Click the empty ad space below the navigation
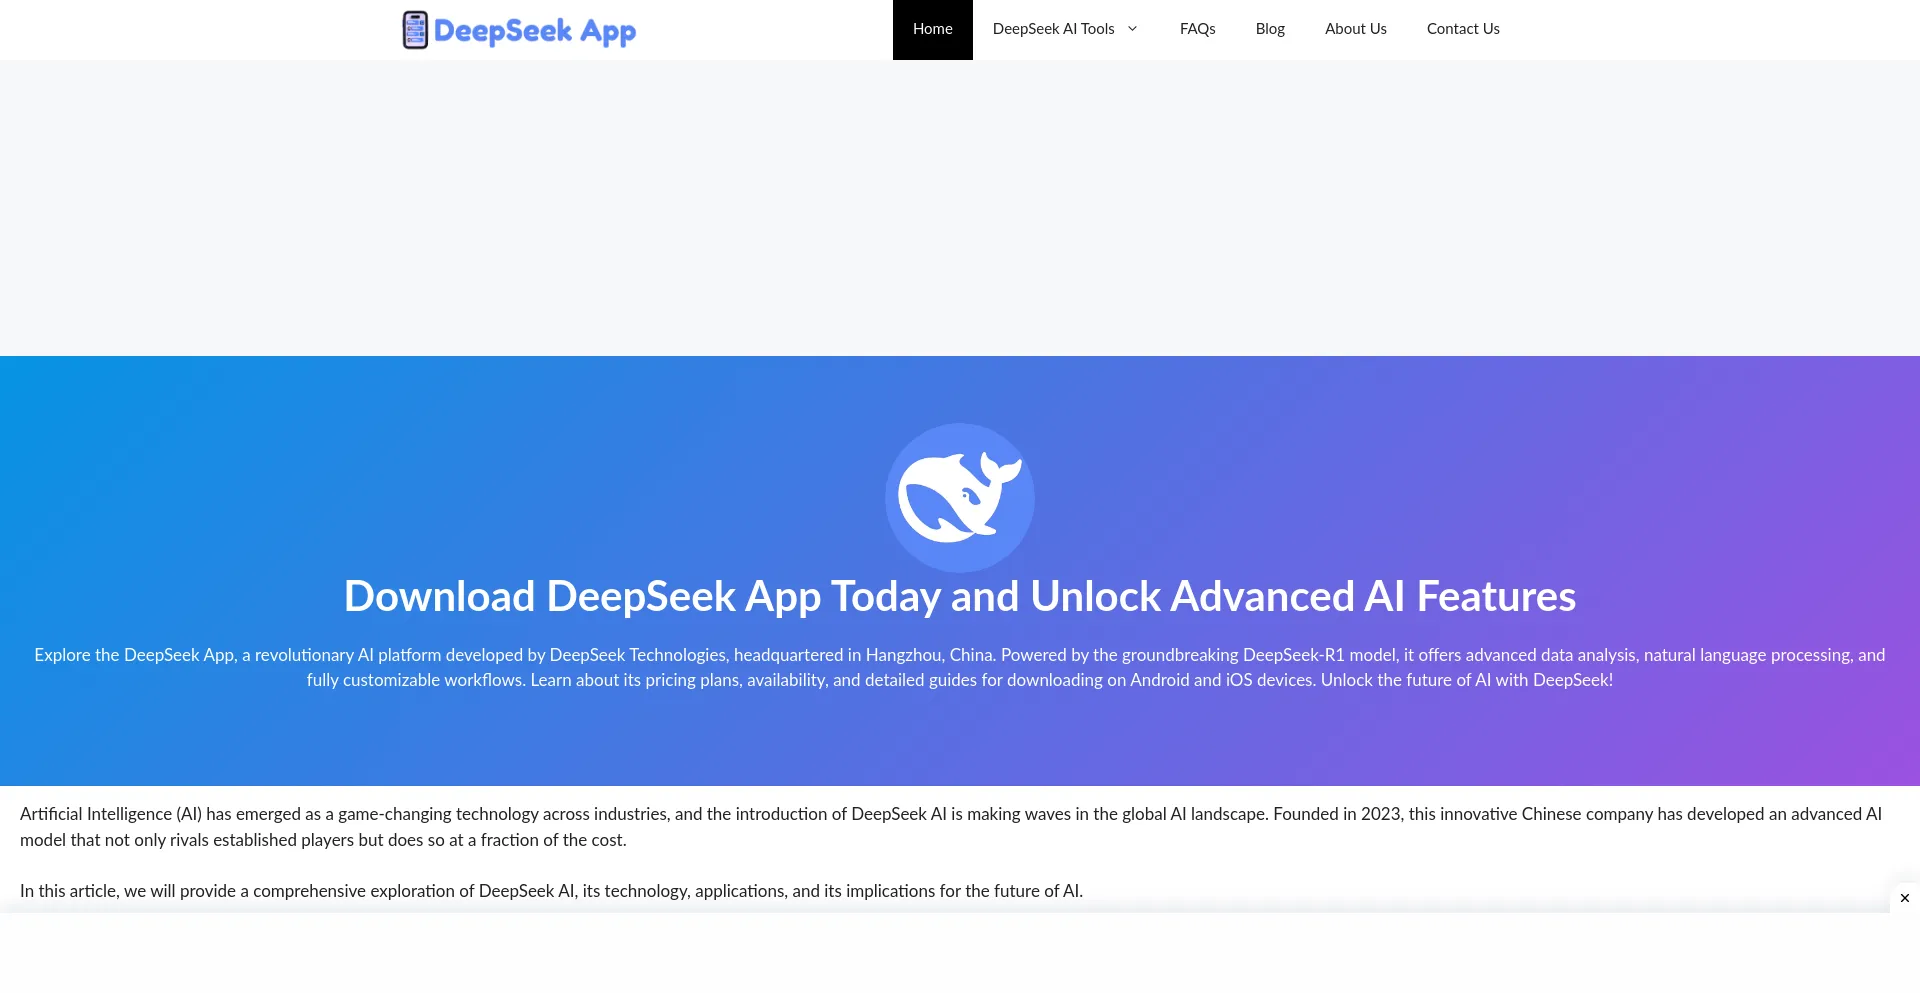The width and height of the screenshot is (1920, 993). pos(959,208)
